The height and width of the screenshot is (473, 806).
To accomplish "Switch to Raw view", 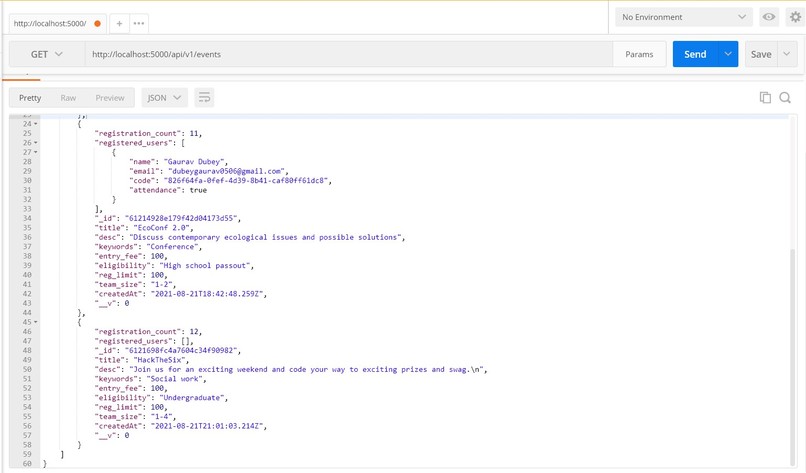I will (x=68, y=98).
